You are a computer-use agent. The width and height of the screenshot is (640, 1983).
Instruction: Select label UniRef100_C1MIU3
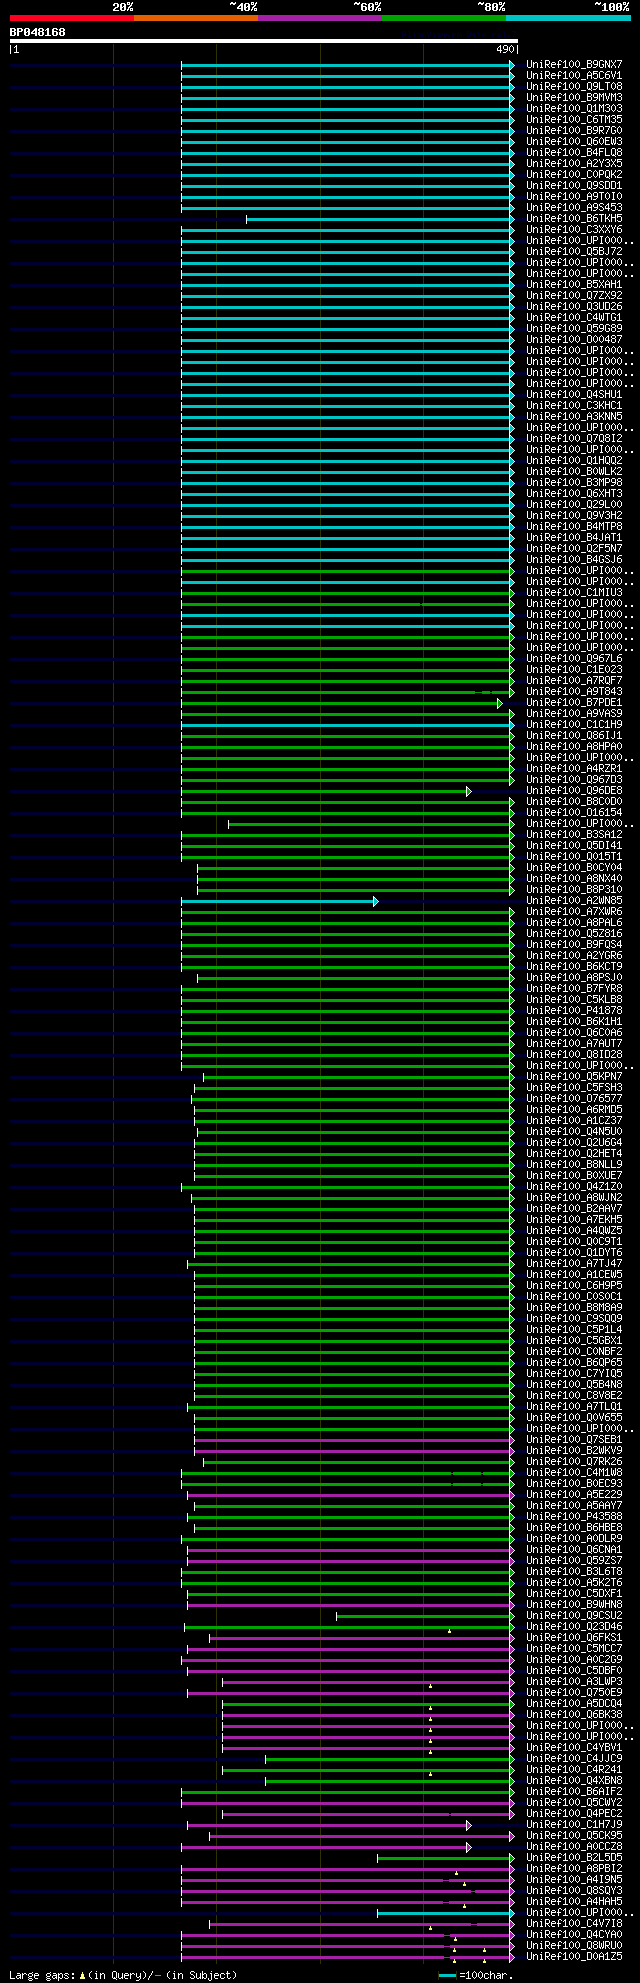point(574,593)
